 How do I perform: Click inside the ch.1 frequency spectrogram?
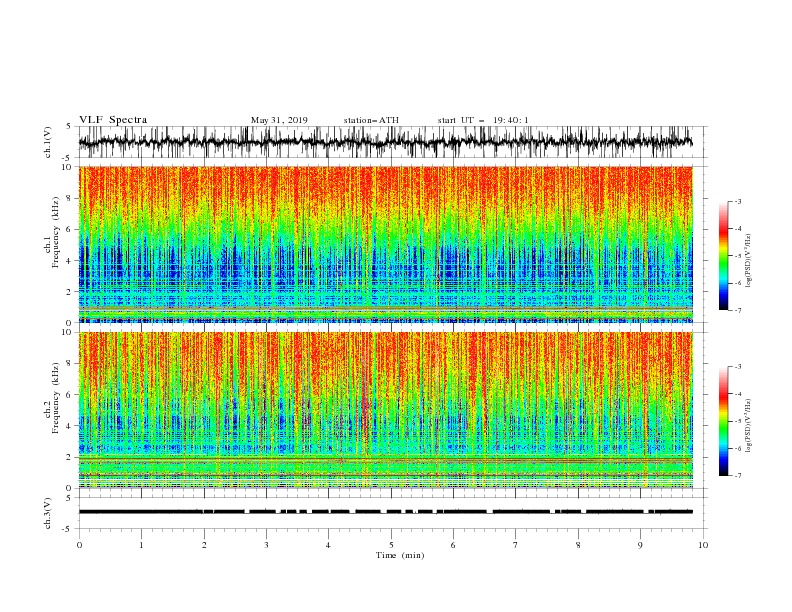coord(386,244)
